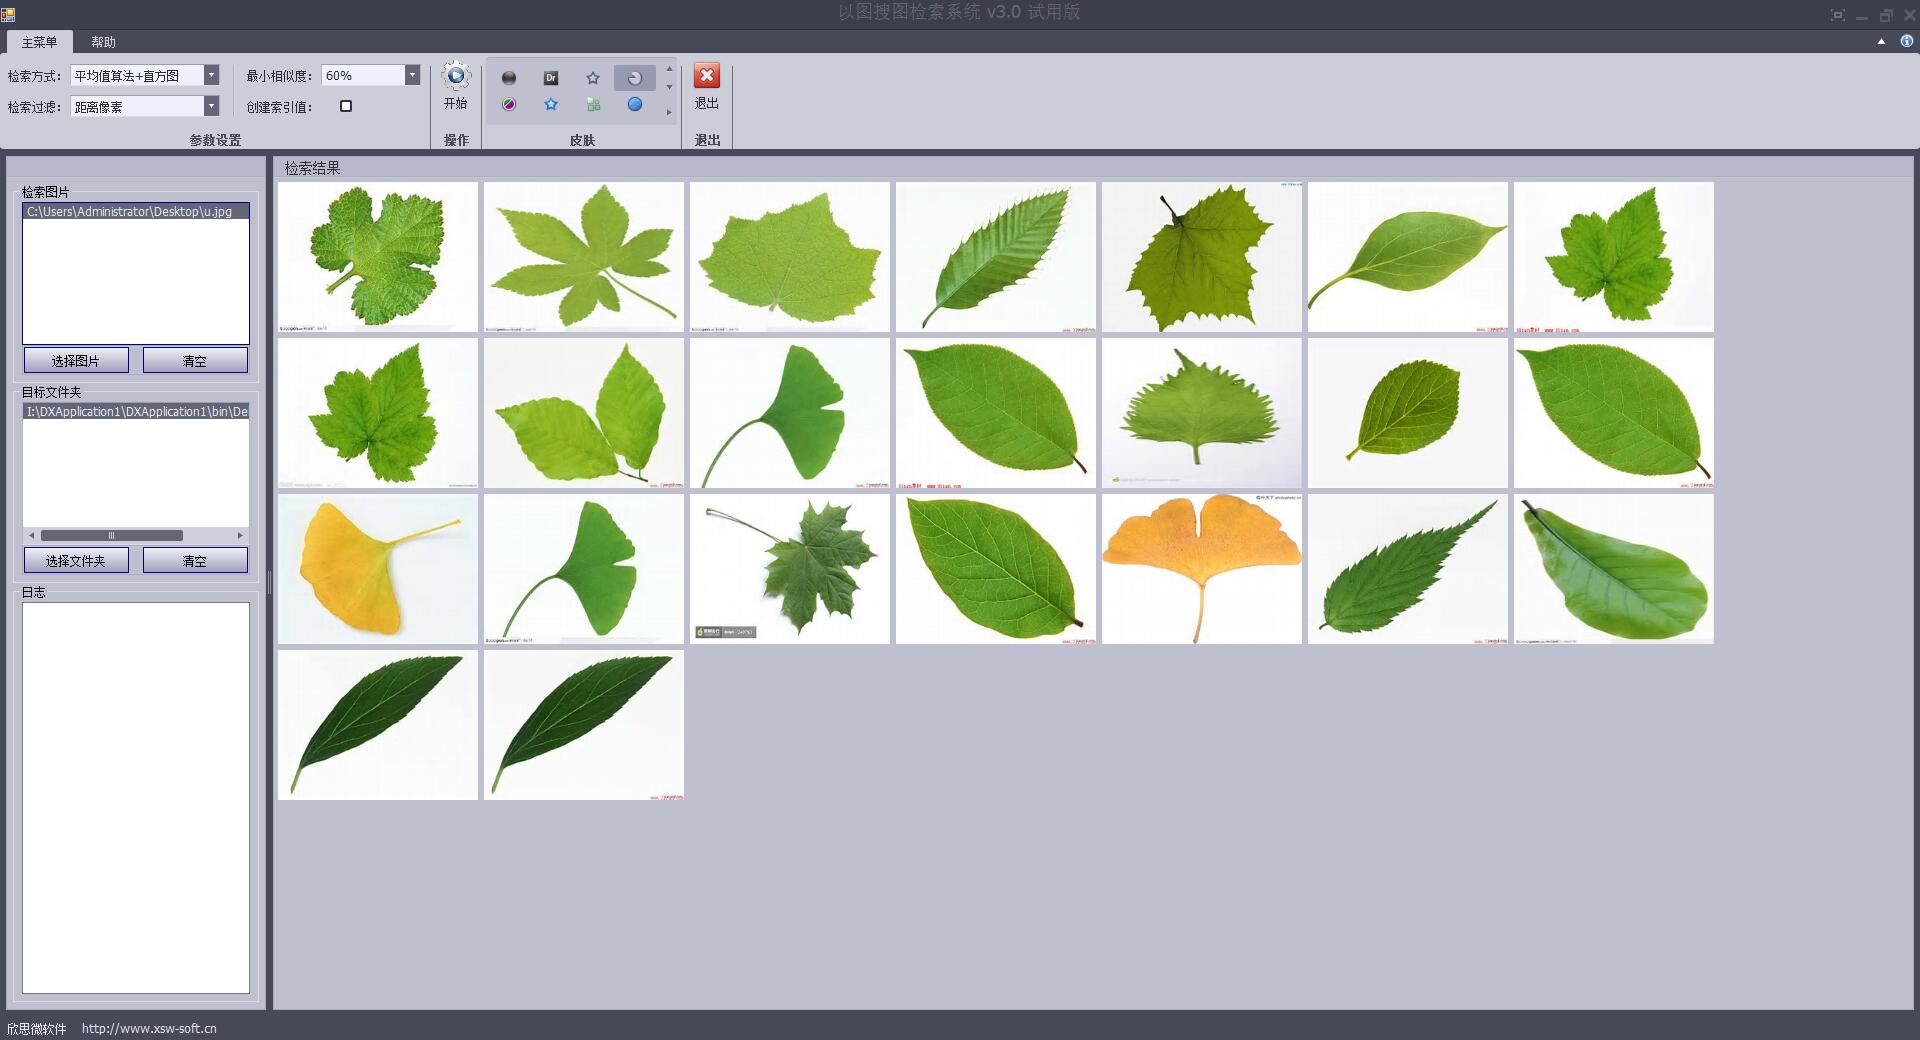The image size is (1920, 1040).
Task: Select the jagged perilla leaf thumbnail
Action: 1202,413
